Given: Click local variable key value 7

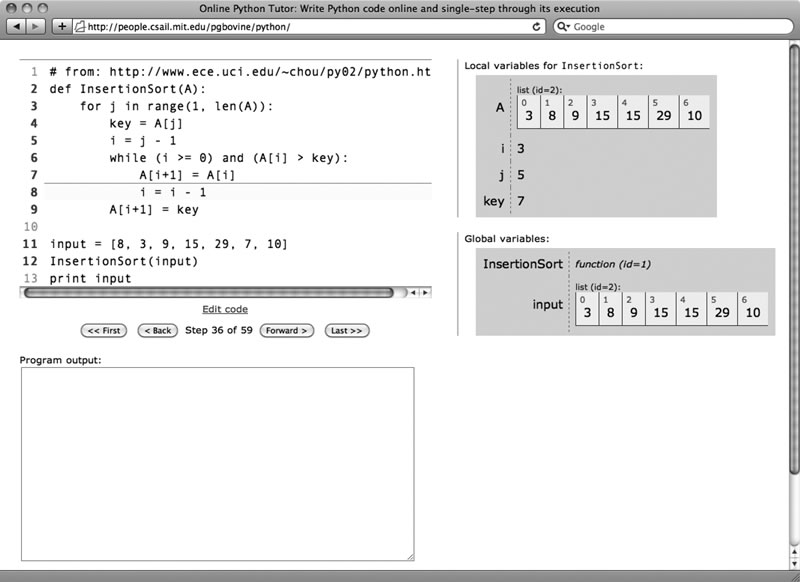Looking at the screenshot, I should point(520,201).
